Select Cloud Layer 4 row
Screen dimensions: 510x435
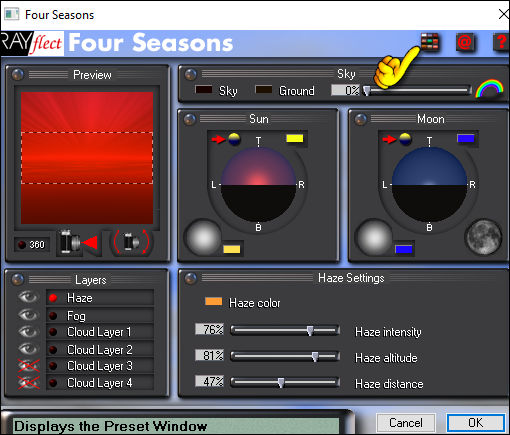[x=100, y=383]
